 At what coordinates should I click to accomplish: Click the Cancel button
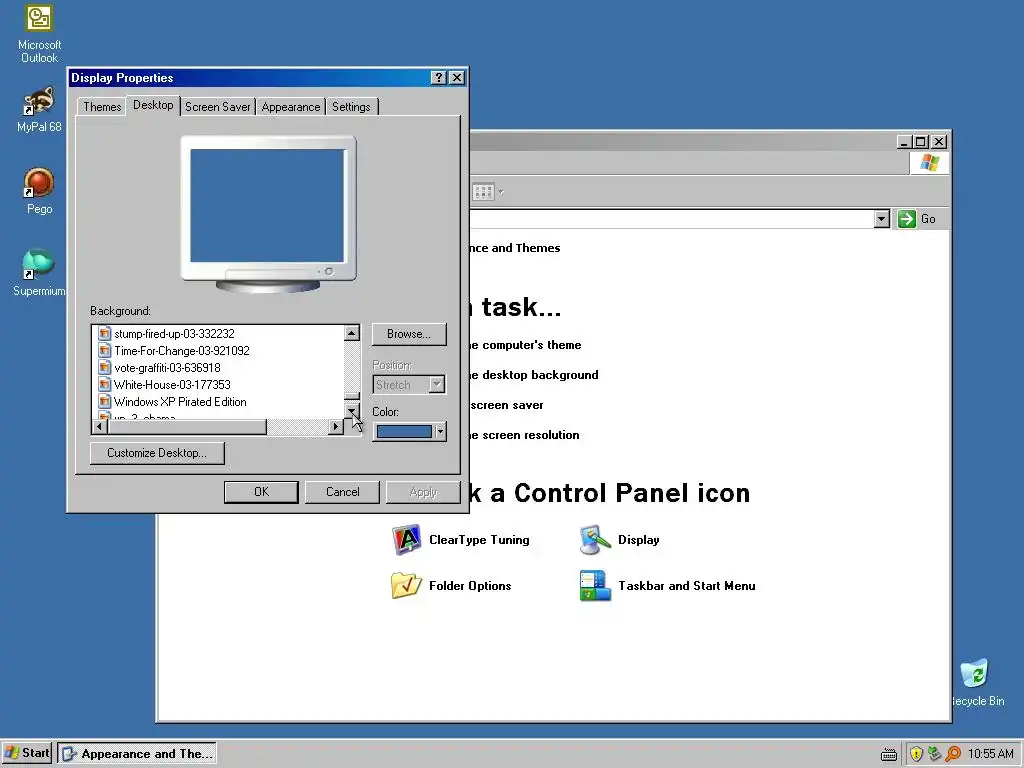[342, 492]
